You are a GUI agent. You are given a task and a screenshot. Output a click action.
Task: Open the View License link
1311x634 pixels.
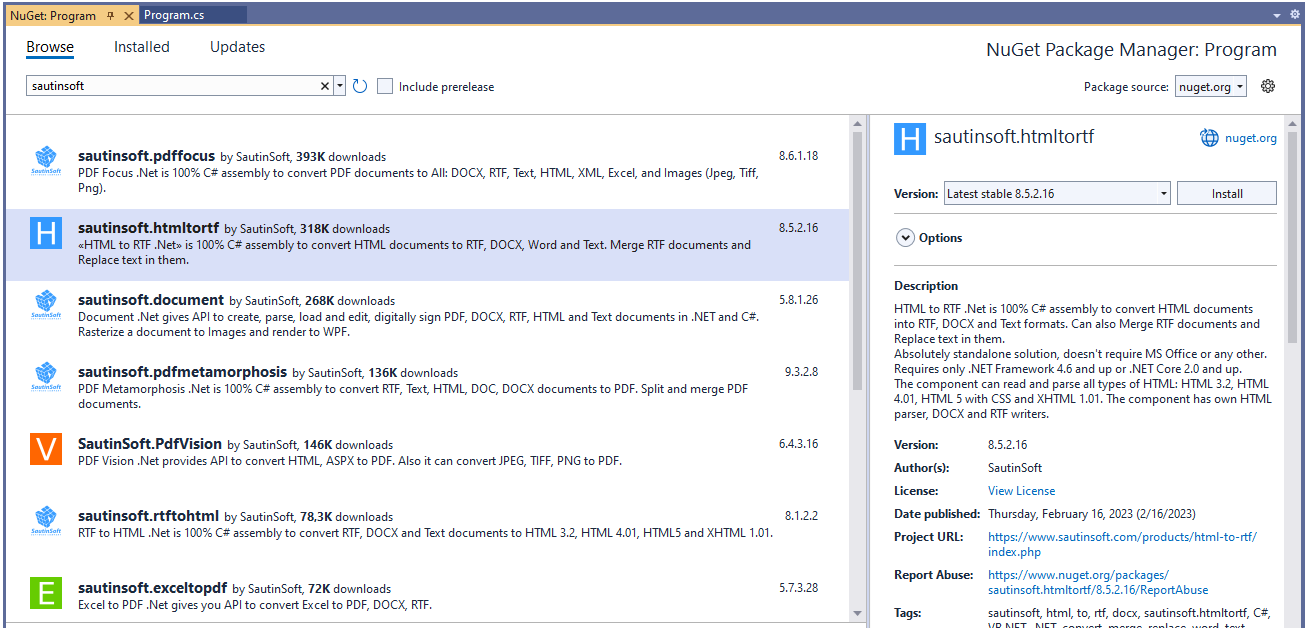(x=1020, y=490)
